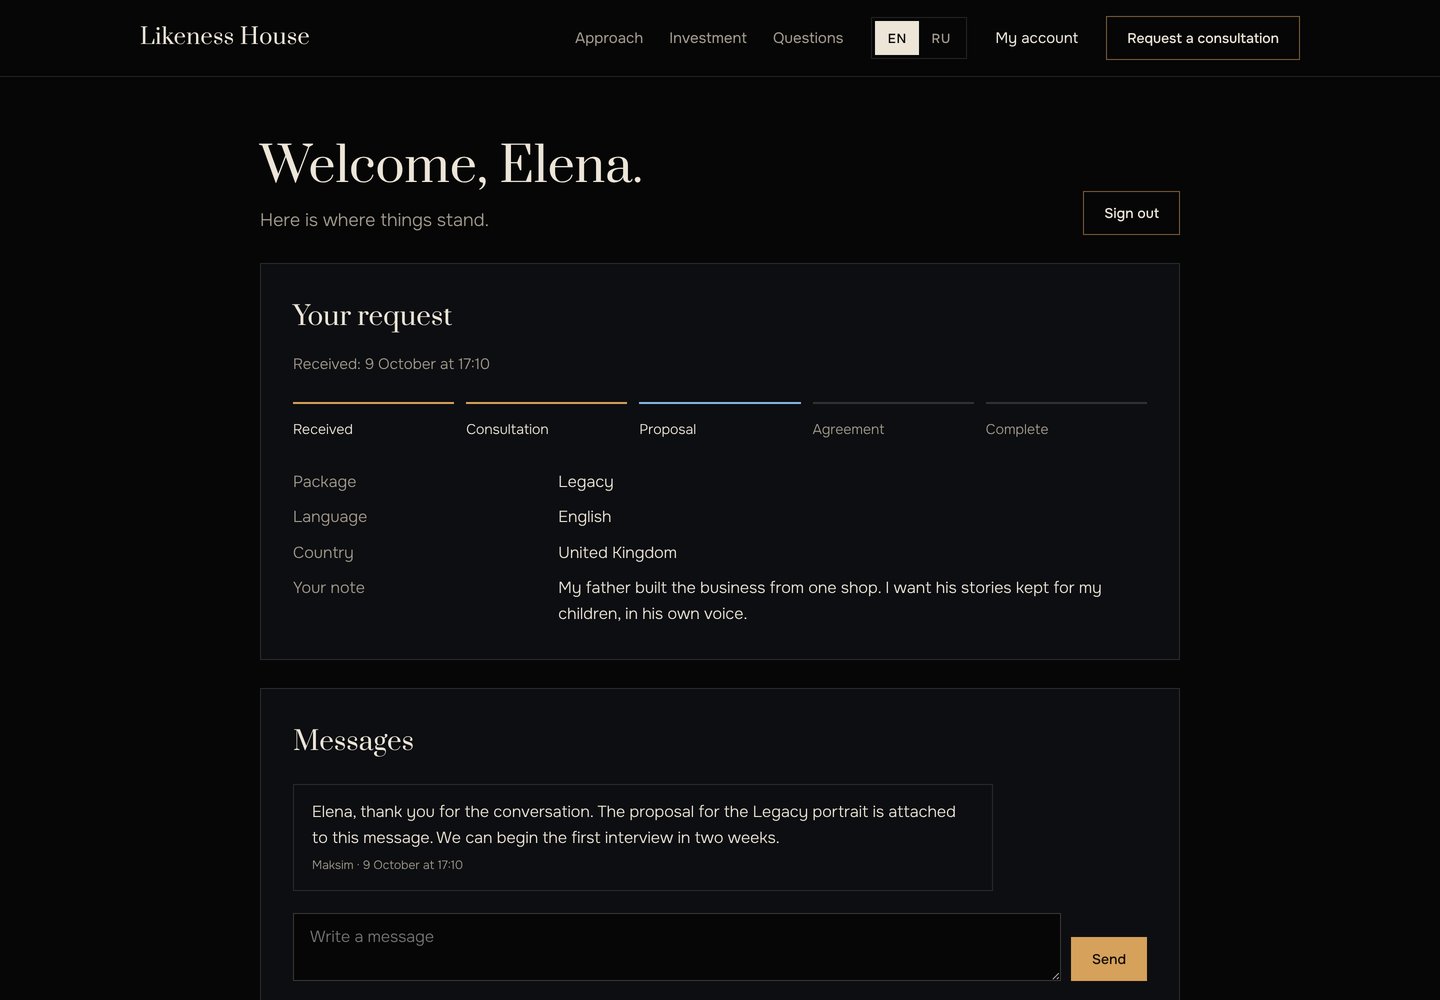Focus the Write a message field

point(677,947)
